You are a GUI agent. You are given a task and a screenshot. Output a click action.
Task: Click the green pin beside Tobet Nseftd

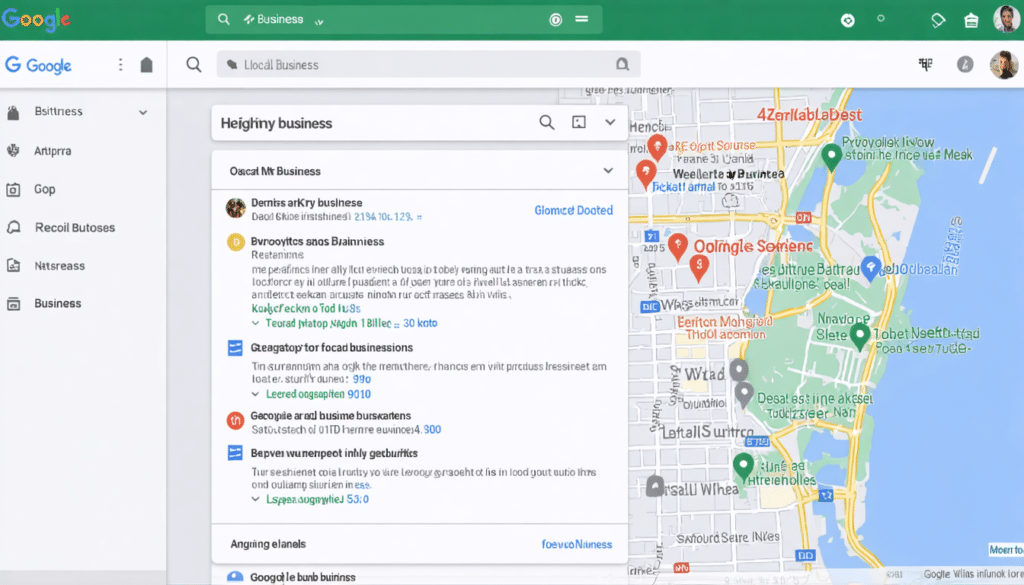pyautogui.click(x=859, y=336)
